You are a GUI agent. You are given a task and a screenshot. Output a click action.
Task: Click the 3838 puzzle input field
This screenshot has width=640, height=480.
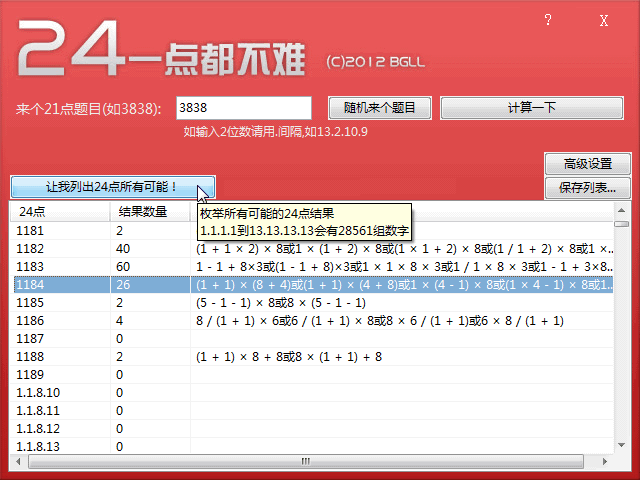[244, 107]
